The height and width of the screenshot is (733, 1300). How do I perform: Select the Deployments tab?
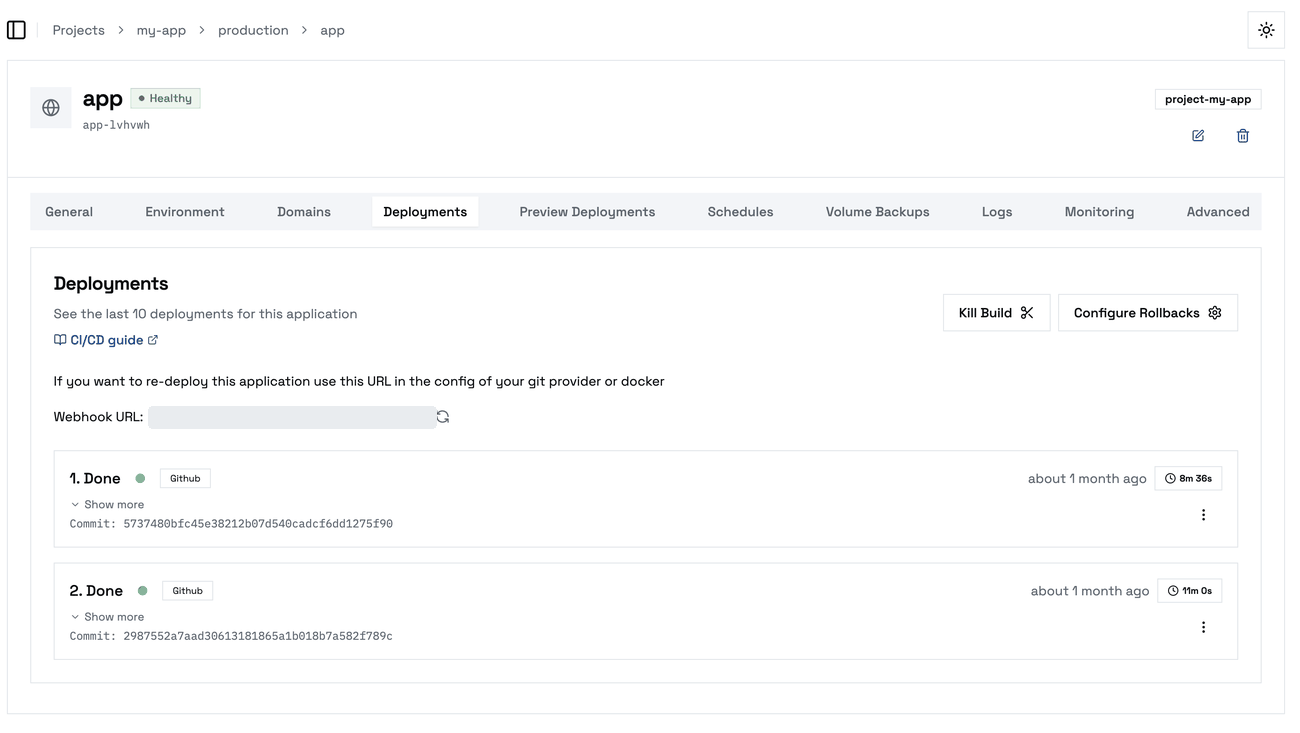coord(425,212)
